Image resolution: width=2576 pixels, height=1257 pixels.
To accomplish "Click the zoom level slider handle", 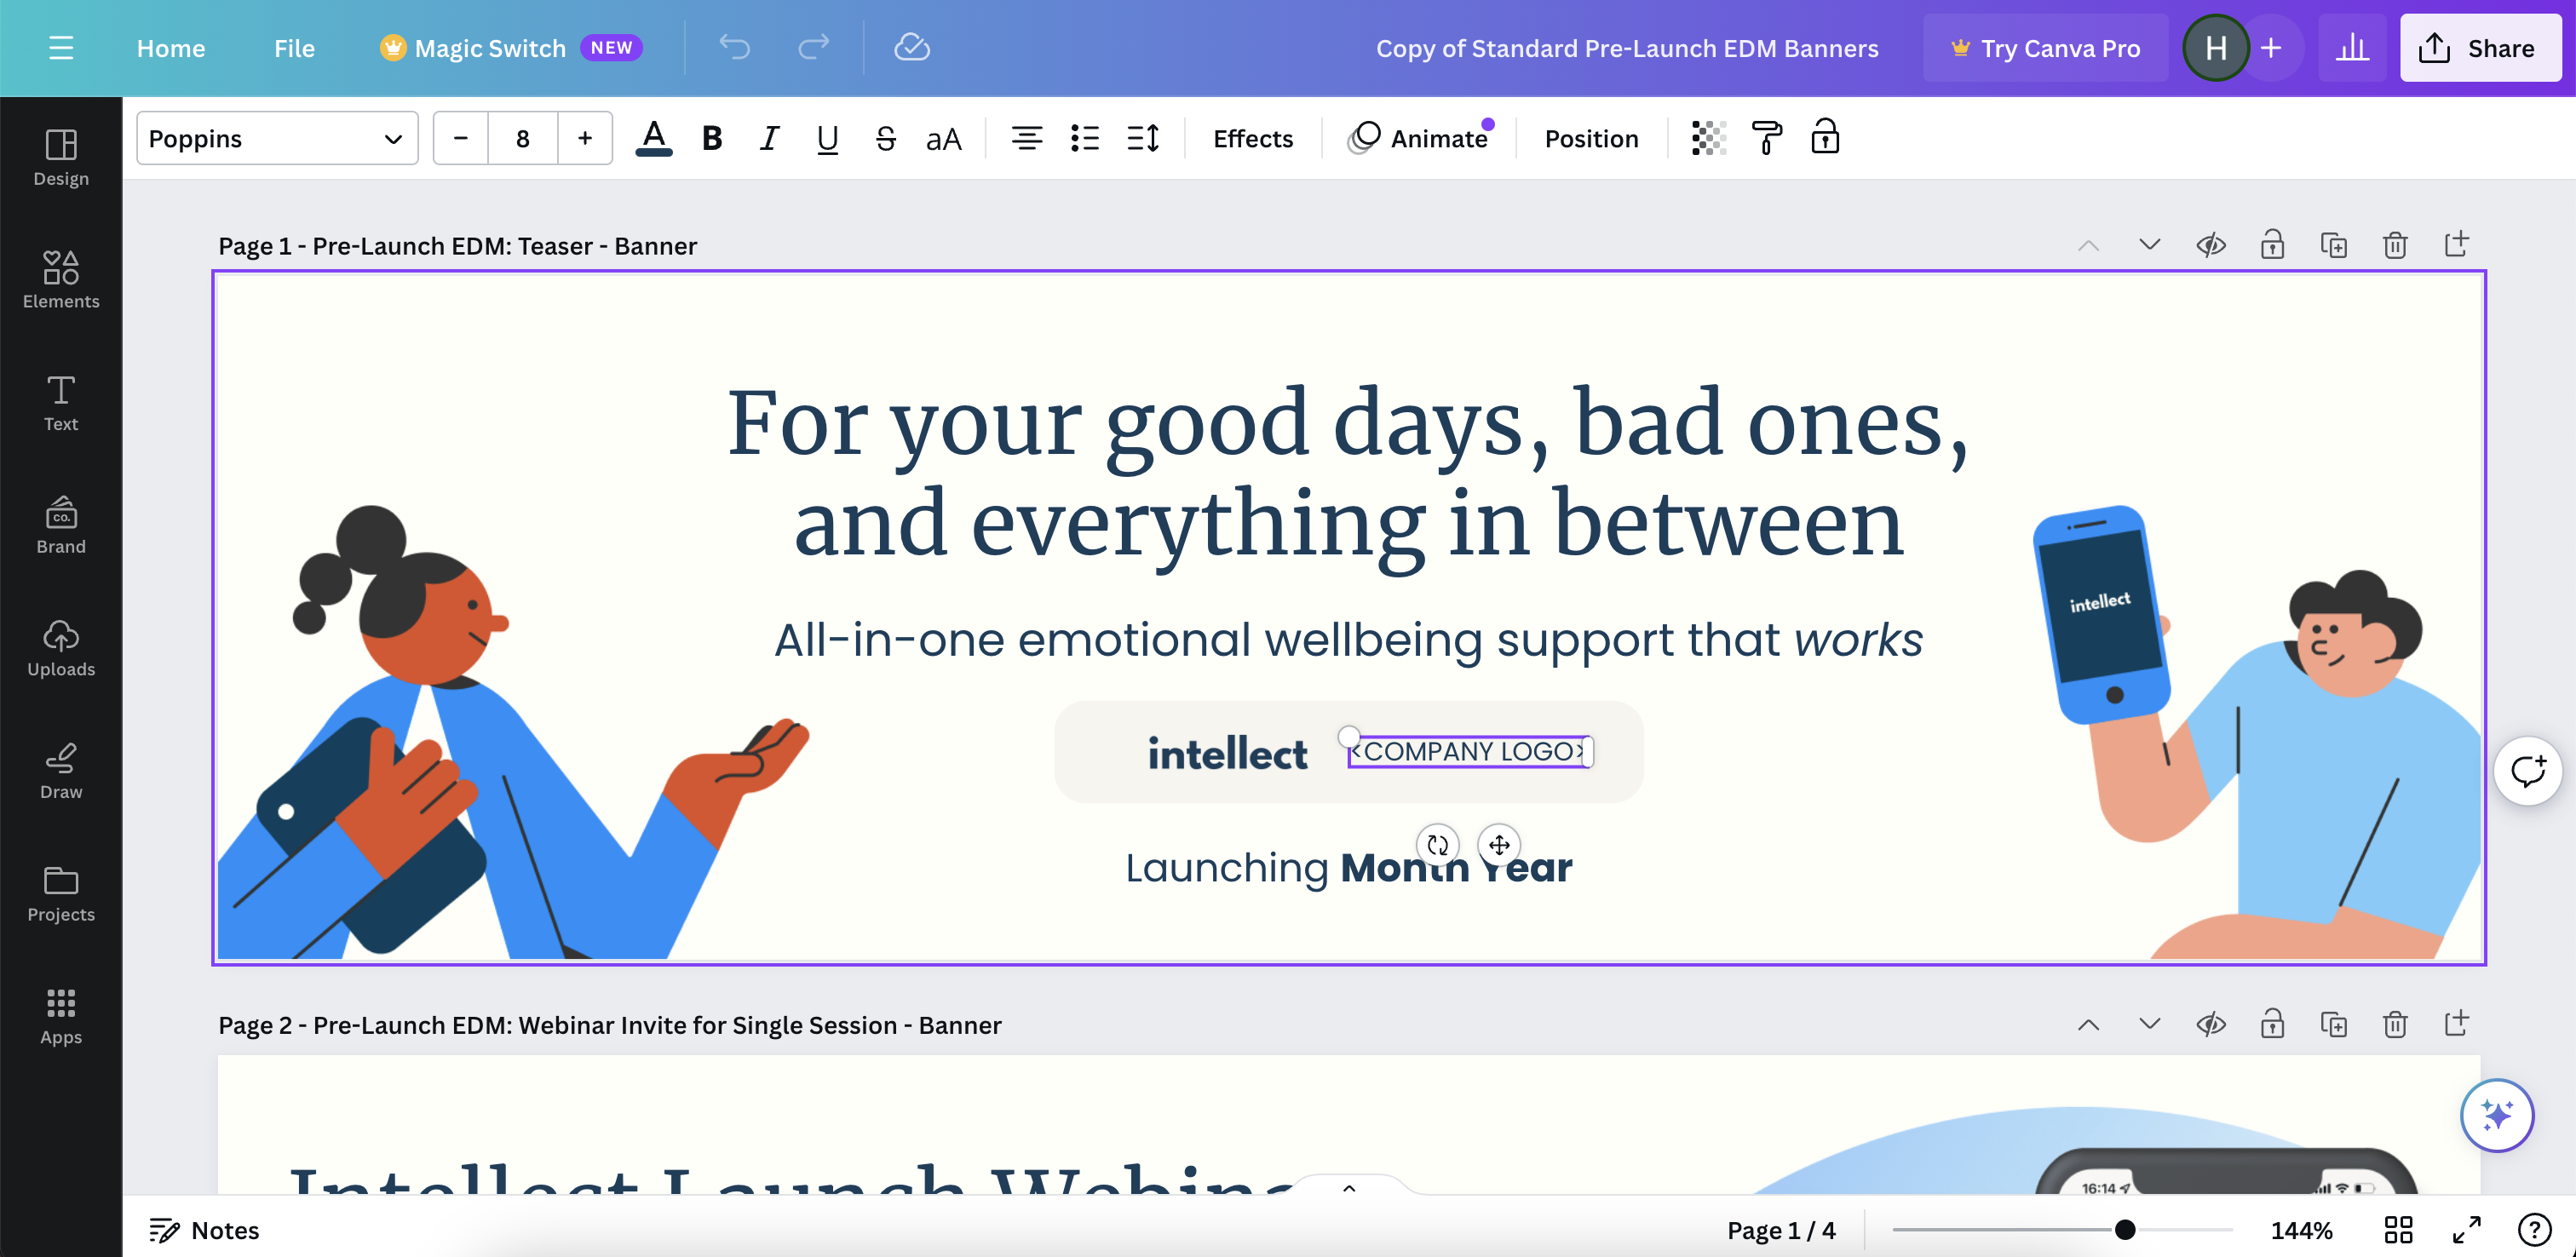I will (x=2125, y=1230).
